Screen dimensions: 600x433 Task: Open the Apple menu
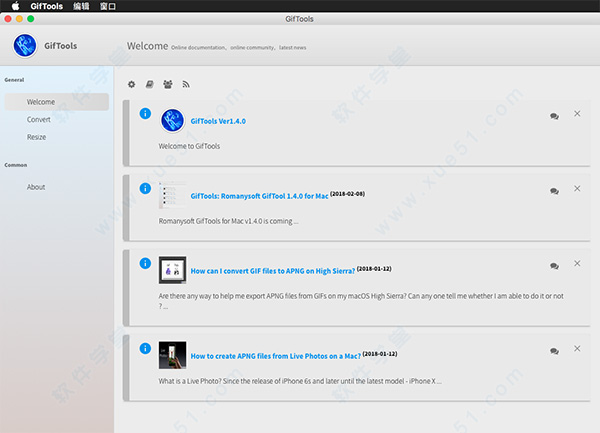(x=15, y=6)
